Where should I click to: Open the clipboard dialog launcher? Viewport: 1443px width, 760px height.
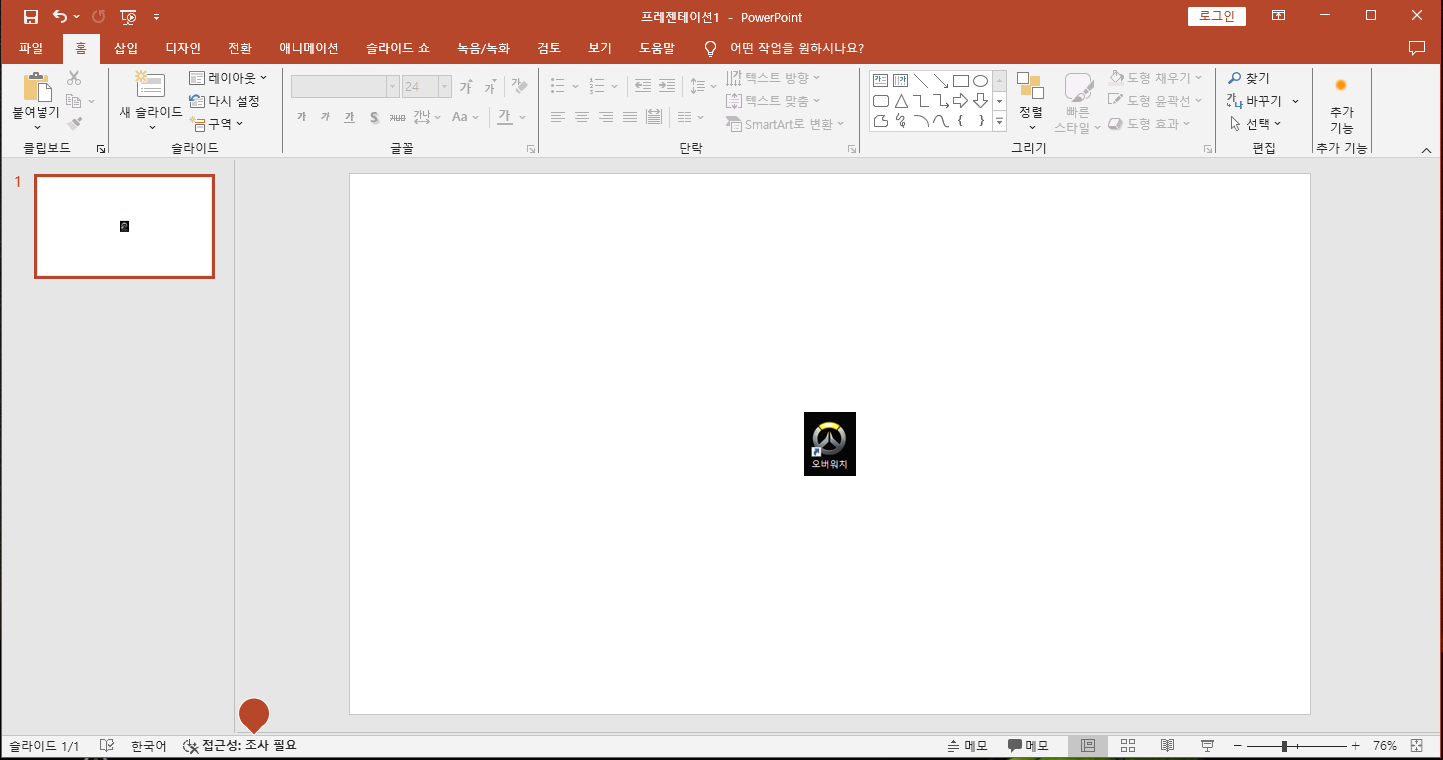coord(100,149)
